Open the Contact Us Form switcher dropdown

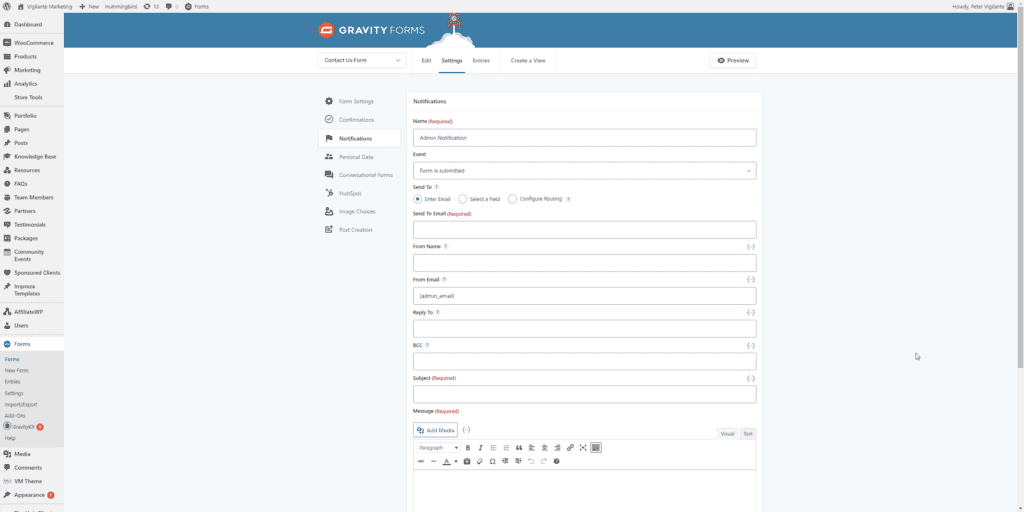[x=362, y=60]
